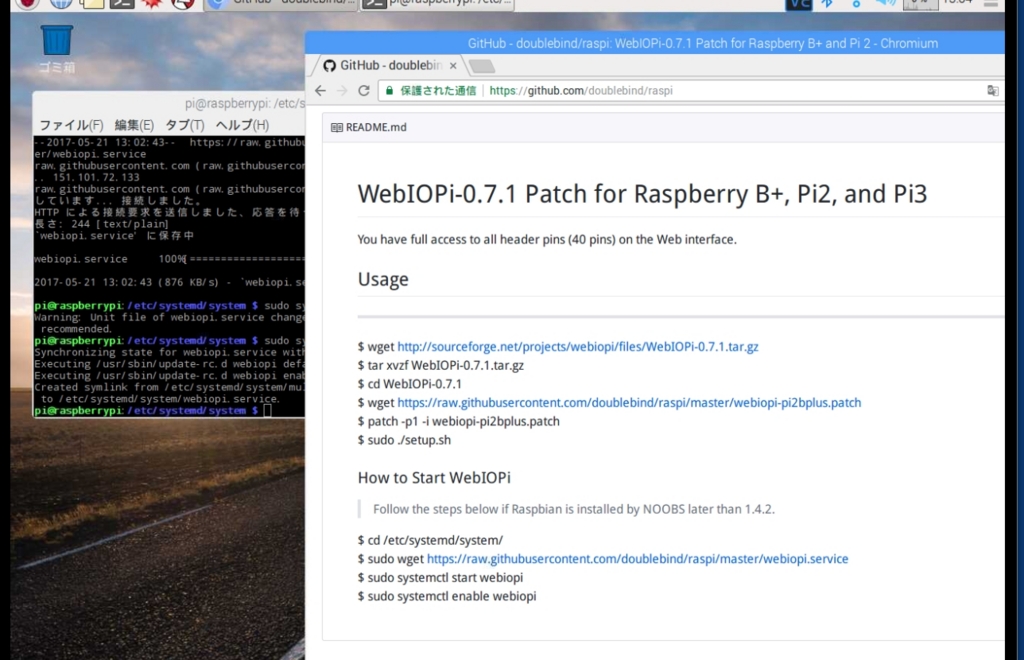
Task: Click the 40 pins header description sentence
Action: coord(547,240)
